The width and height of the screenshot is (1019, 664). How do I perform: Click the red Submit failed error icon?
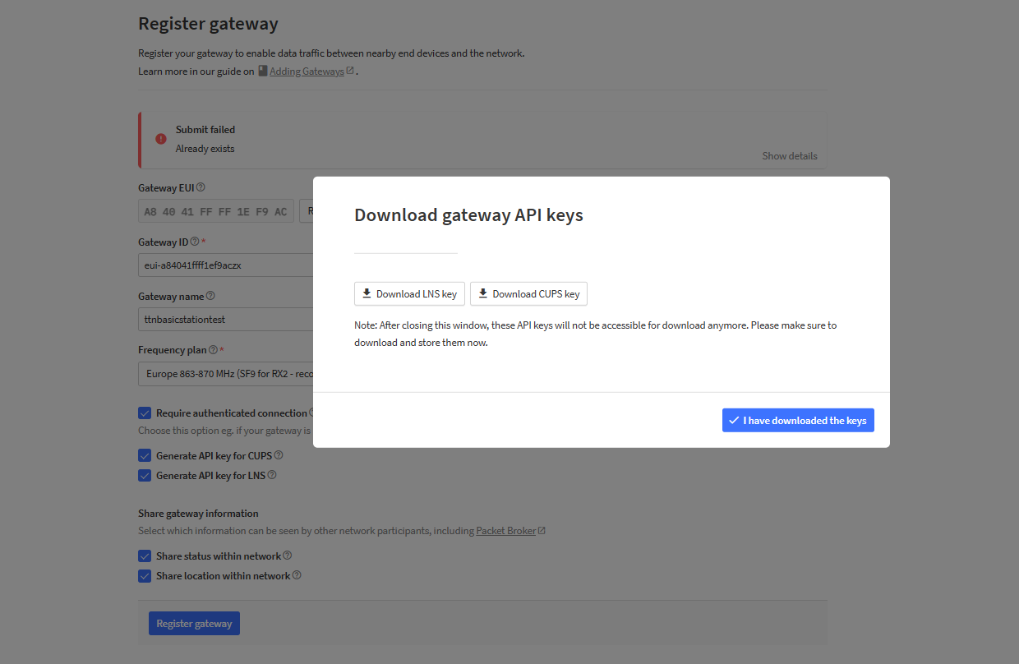[161, 139]
